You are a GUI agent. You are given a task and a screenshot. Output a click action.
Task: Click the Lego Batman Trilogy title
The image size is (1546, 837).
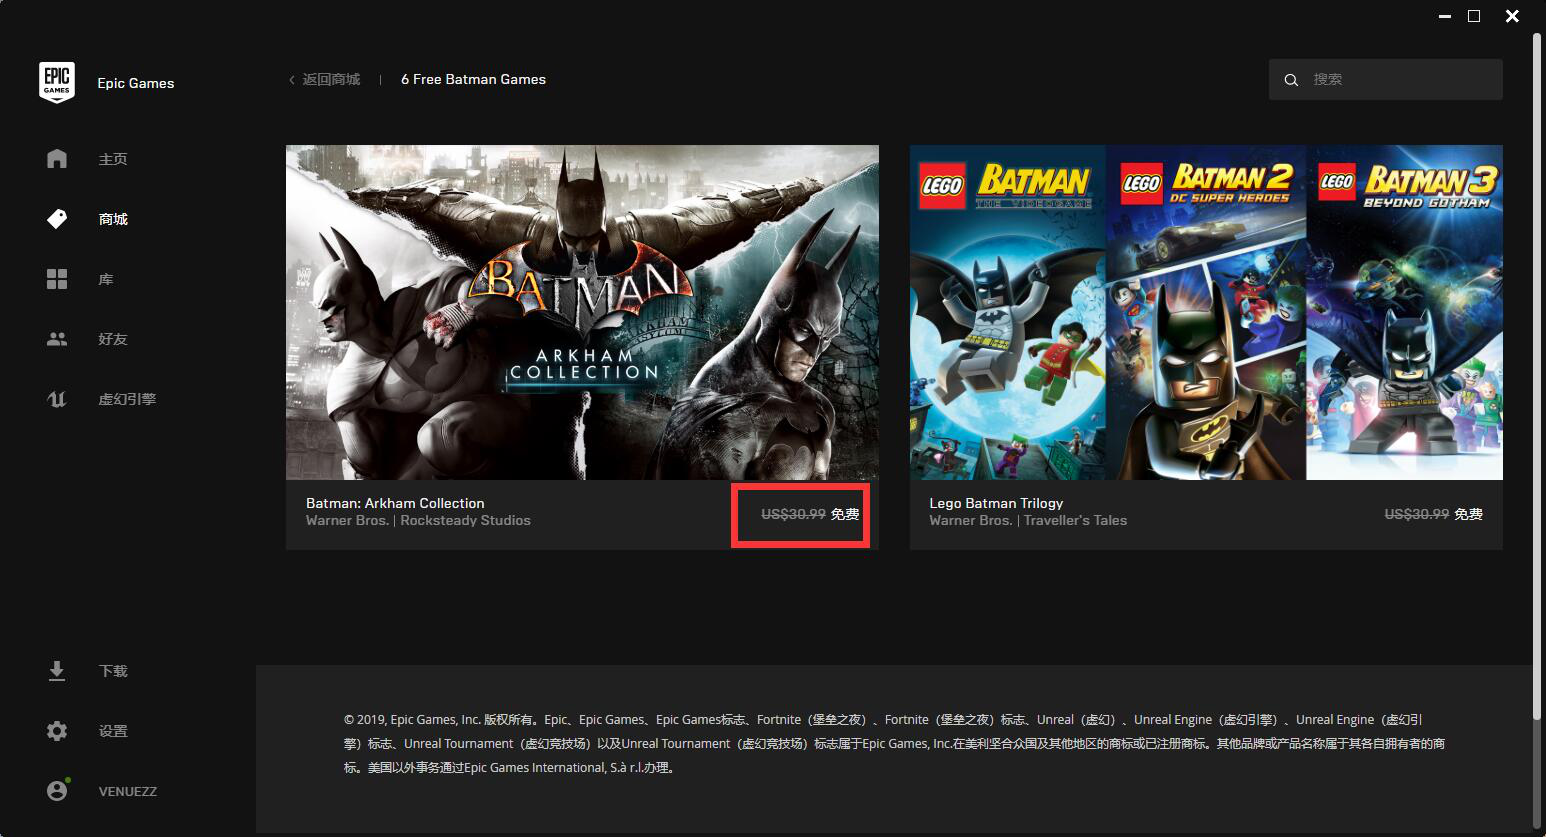coord(996,503)
